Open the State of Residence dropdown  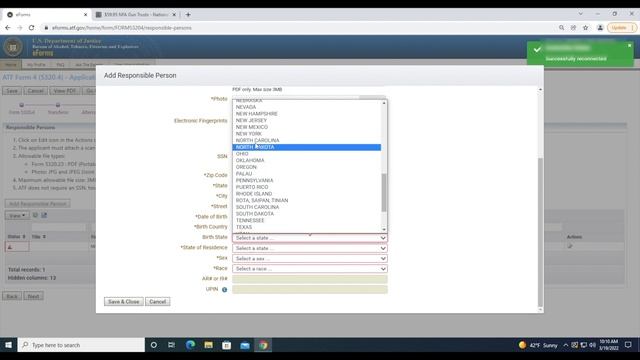tap(310, 248)
